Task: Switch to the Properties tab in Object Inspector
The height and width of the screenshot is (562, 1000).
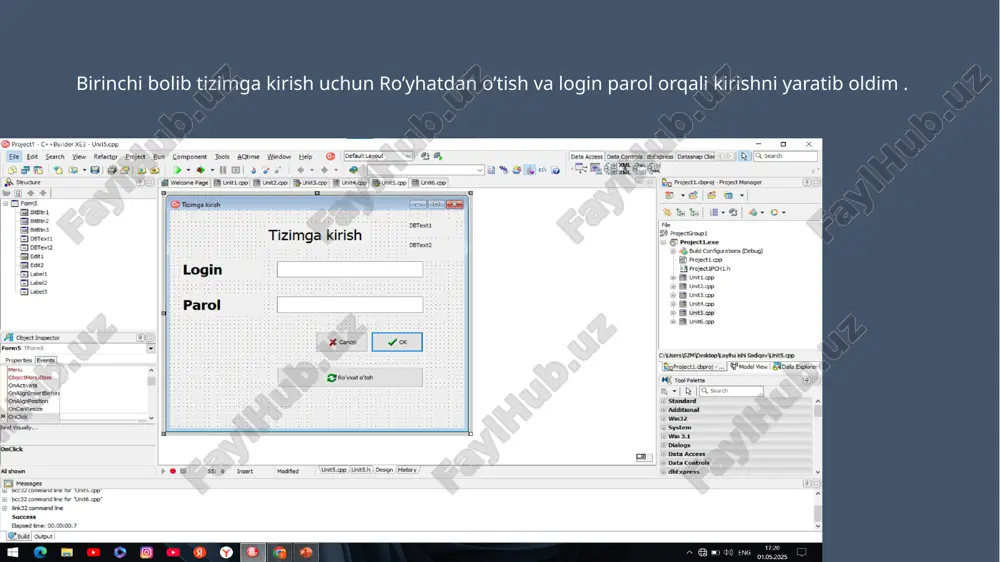Action: pyautogui.click(x=18, y=360)
